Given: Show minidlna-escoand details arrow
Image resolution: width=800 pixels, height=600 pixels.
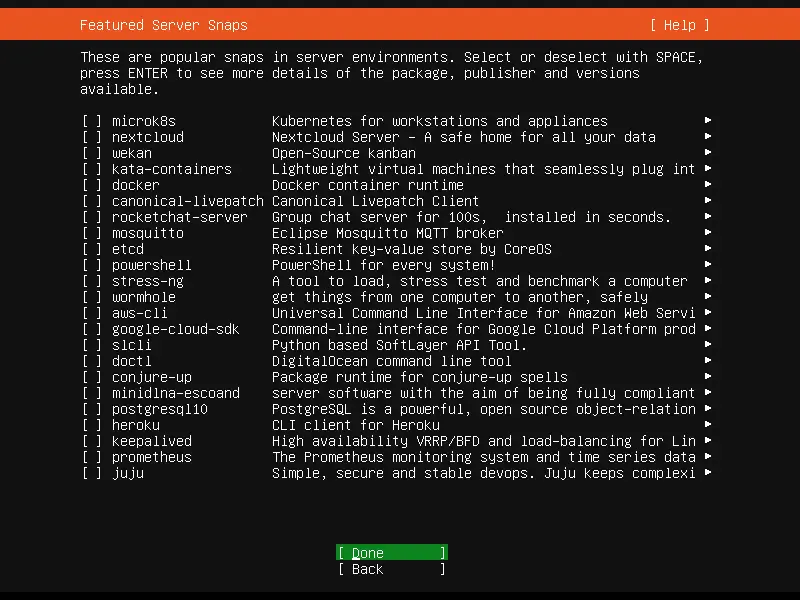Looking at the screenshot, I should pos(708,392).
